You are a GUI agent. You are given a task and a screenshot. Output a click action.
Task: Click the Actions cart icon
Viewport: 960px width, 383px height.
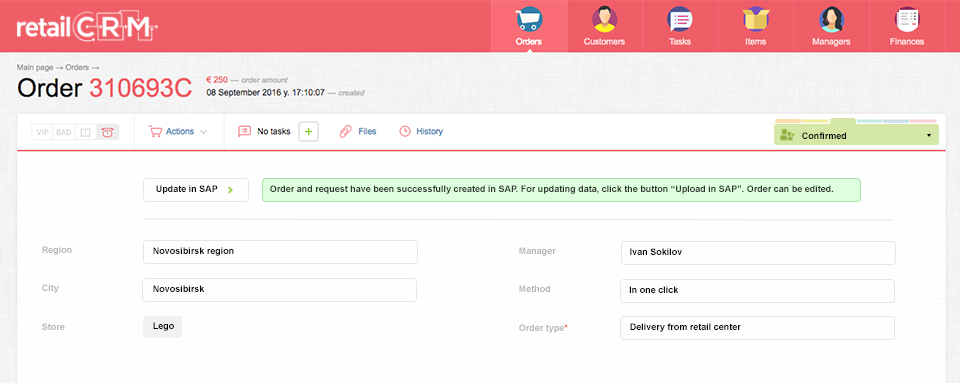156,132
